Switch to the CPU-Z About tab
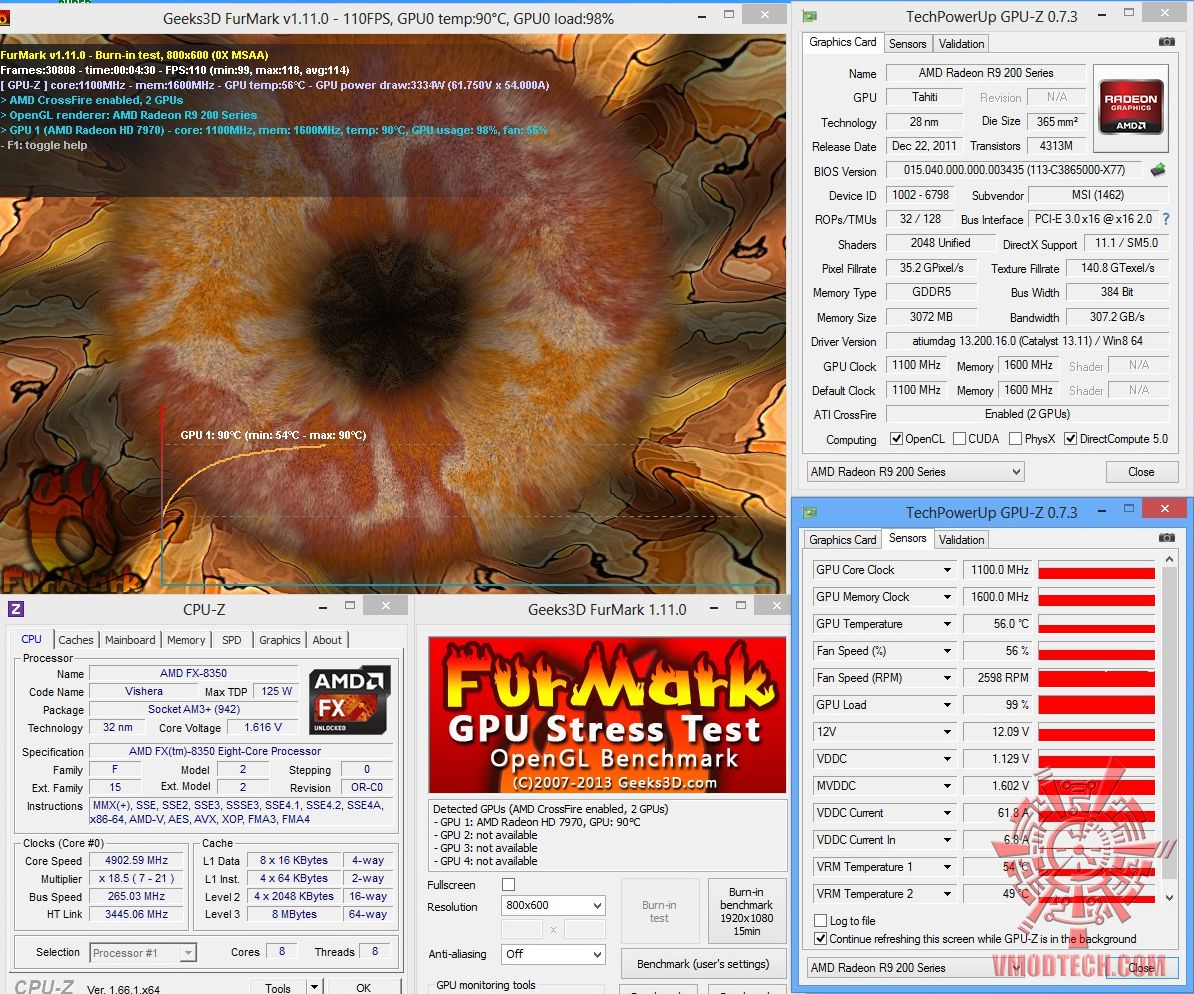1194x994 pixels. tap(327, 640)
